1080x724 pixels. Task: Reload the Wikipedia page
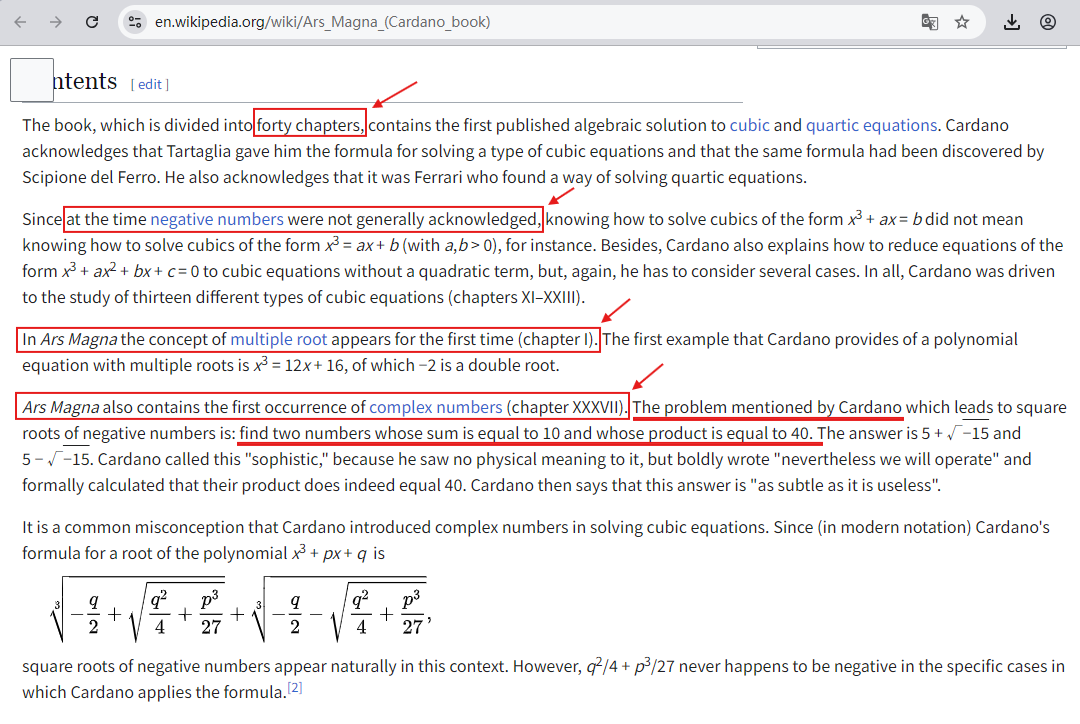[x=92, y=22]
